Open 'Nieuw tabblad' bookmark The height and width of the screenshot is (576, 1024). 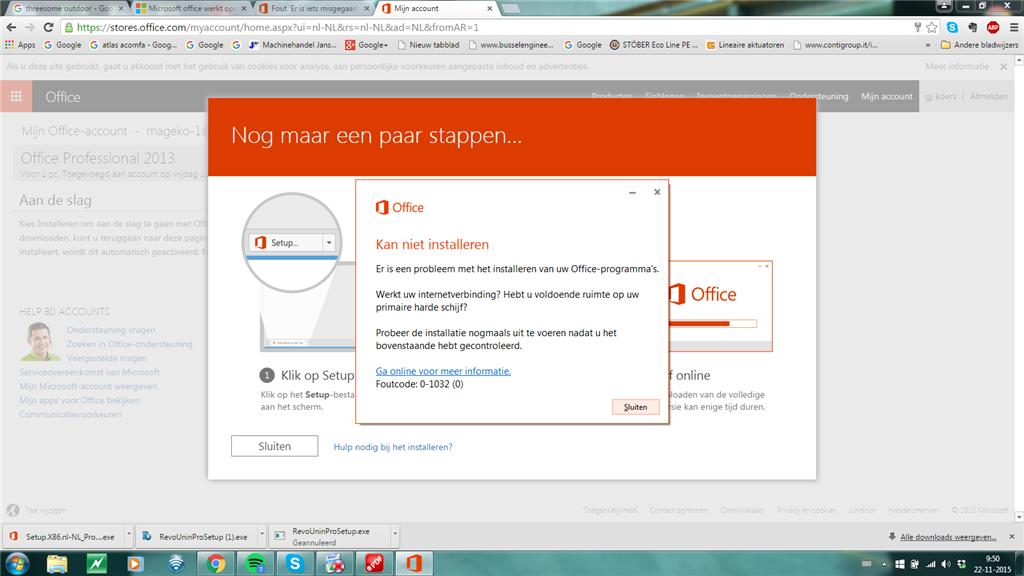(x=428, y=45)
